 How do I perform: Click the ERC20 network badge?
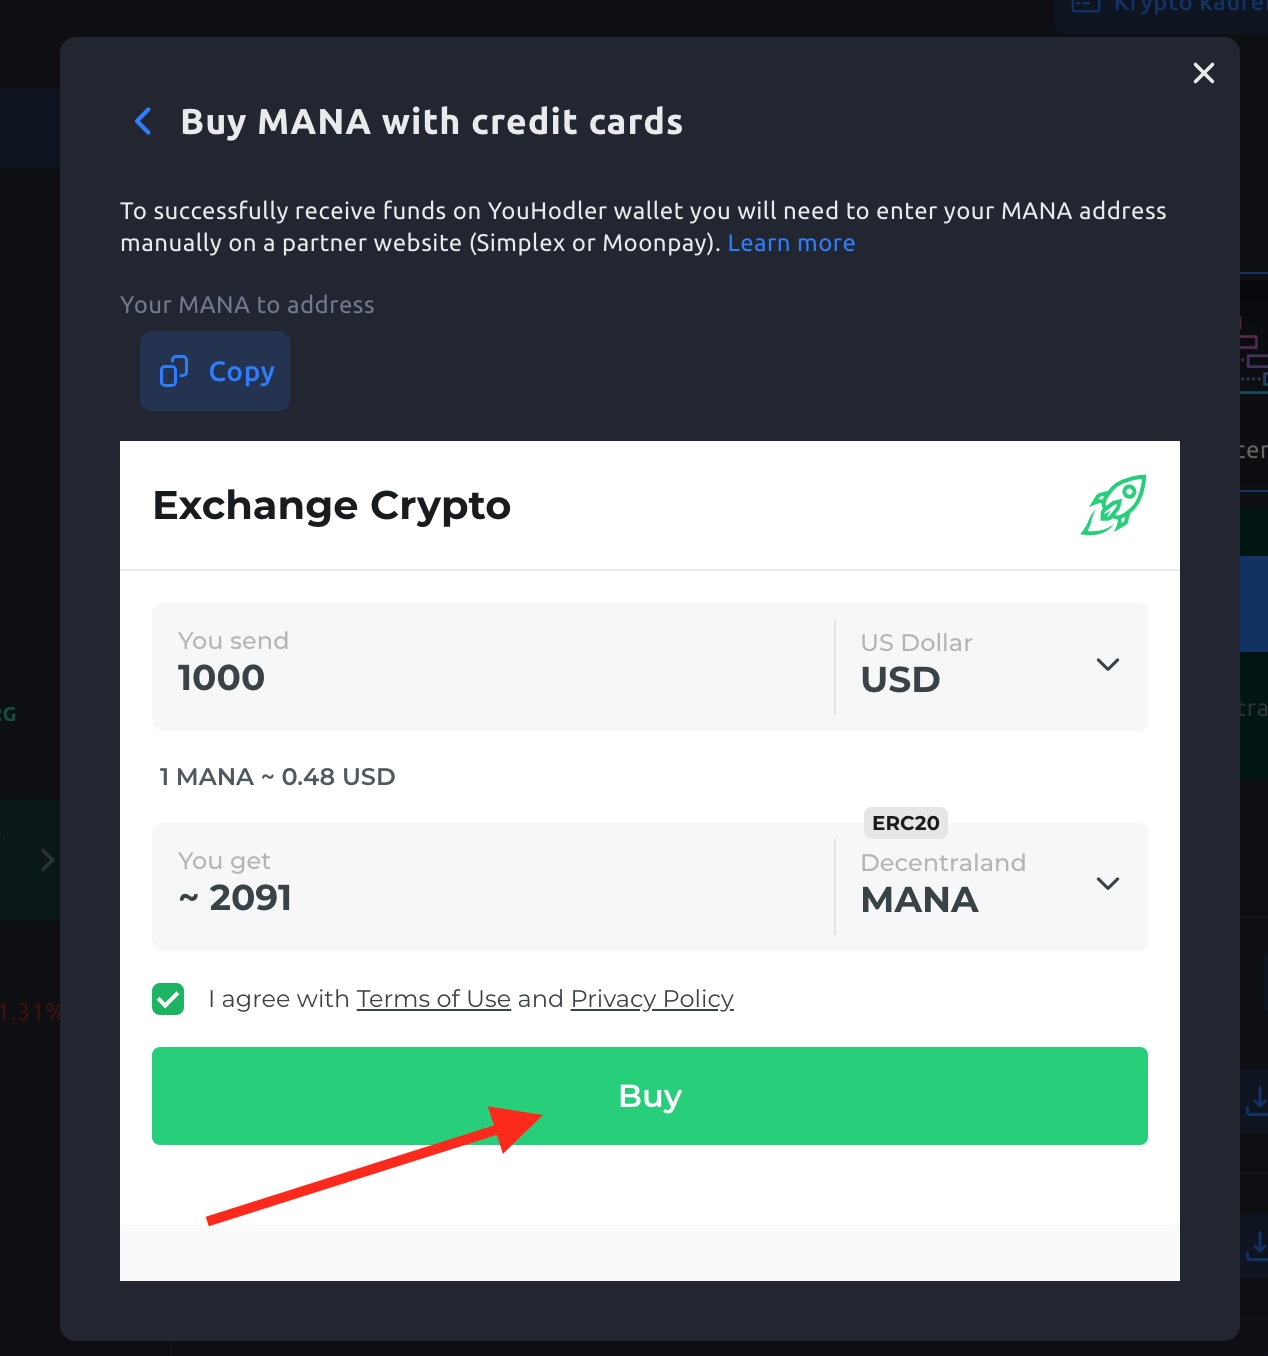click(x=906, y=823)
